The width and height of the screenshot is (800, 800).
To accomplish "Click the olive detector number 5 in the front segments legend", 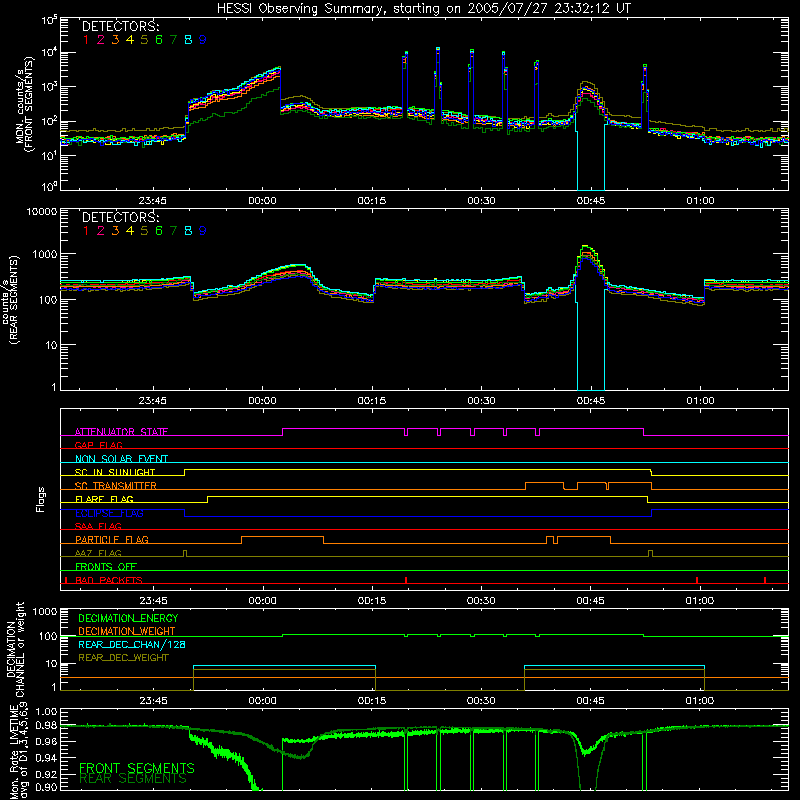I will [144, 39].
